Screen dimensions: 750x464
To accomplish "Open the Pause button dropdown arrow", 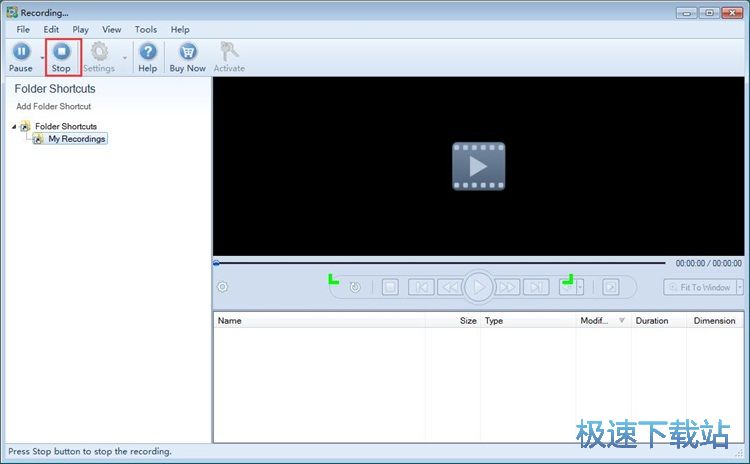I will (42, 58).
